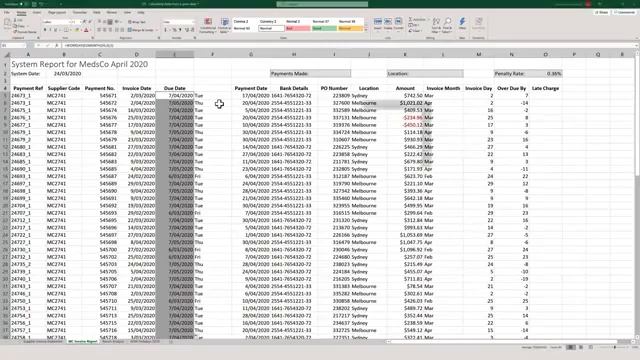Open the Insert ribbon tab
Screen dimensions: 640x360
coord(37,13)
